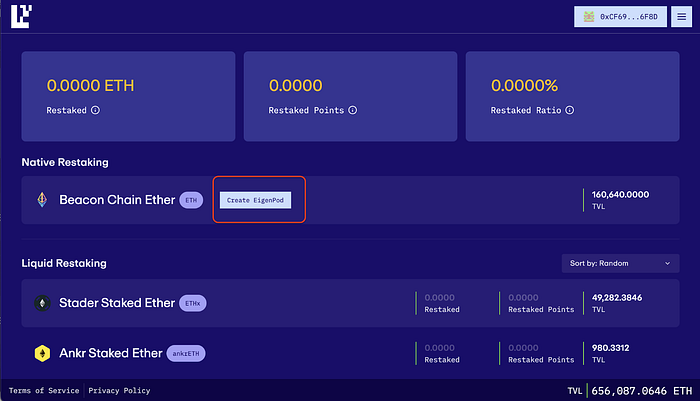Open the Privacy Policy link
The image size is (700, 401).
[x=121, y=391]
